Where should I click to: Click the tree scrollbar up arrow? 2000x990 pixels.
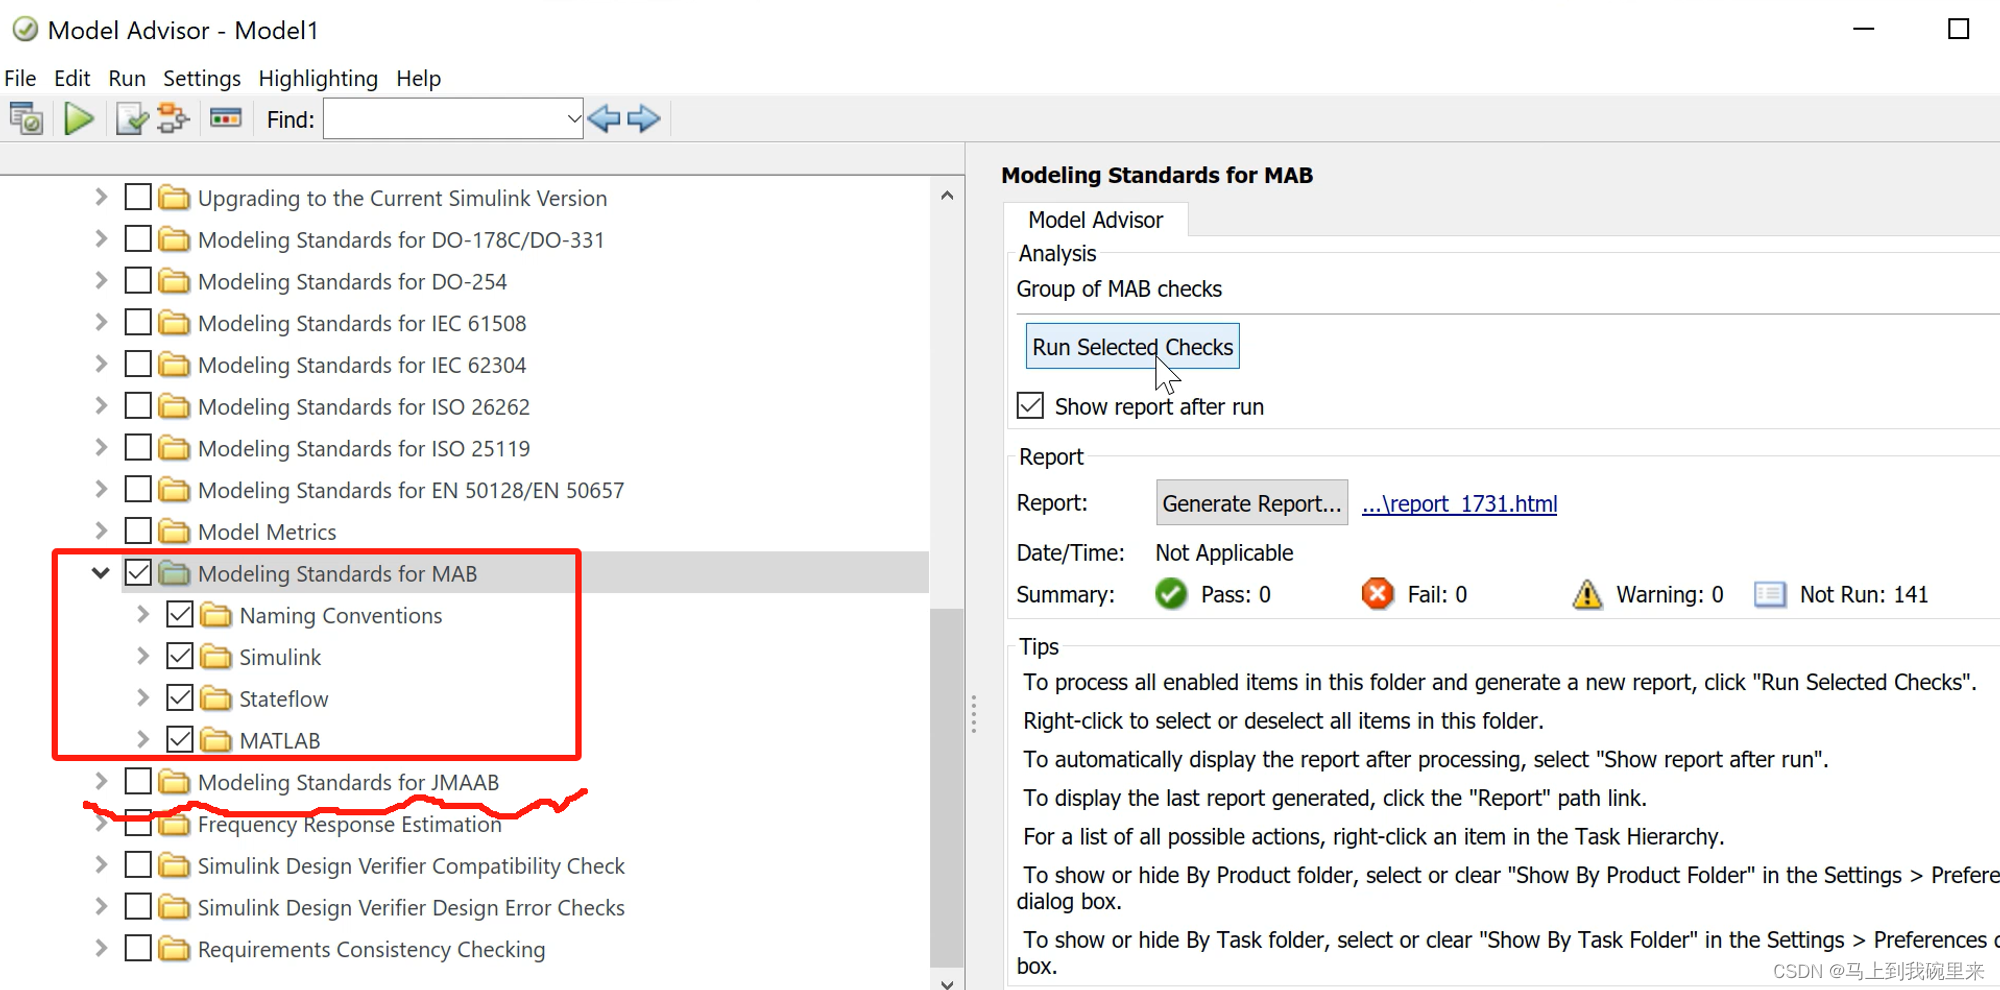click(x=947, y=196)
